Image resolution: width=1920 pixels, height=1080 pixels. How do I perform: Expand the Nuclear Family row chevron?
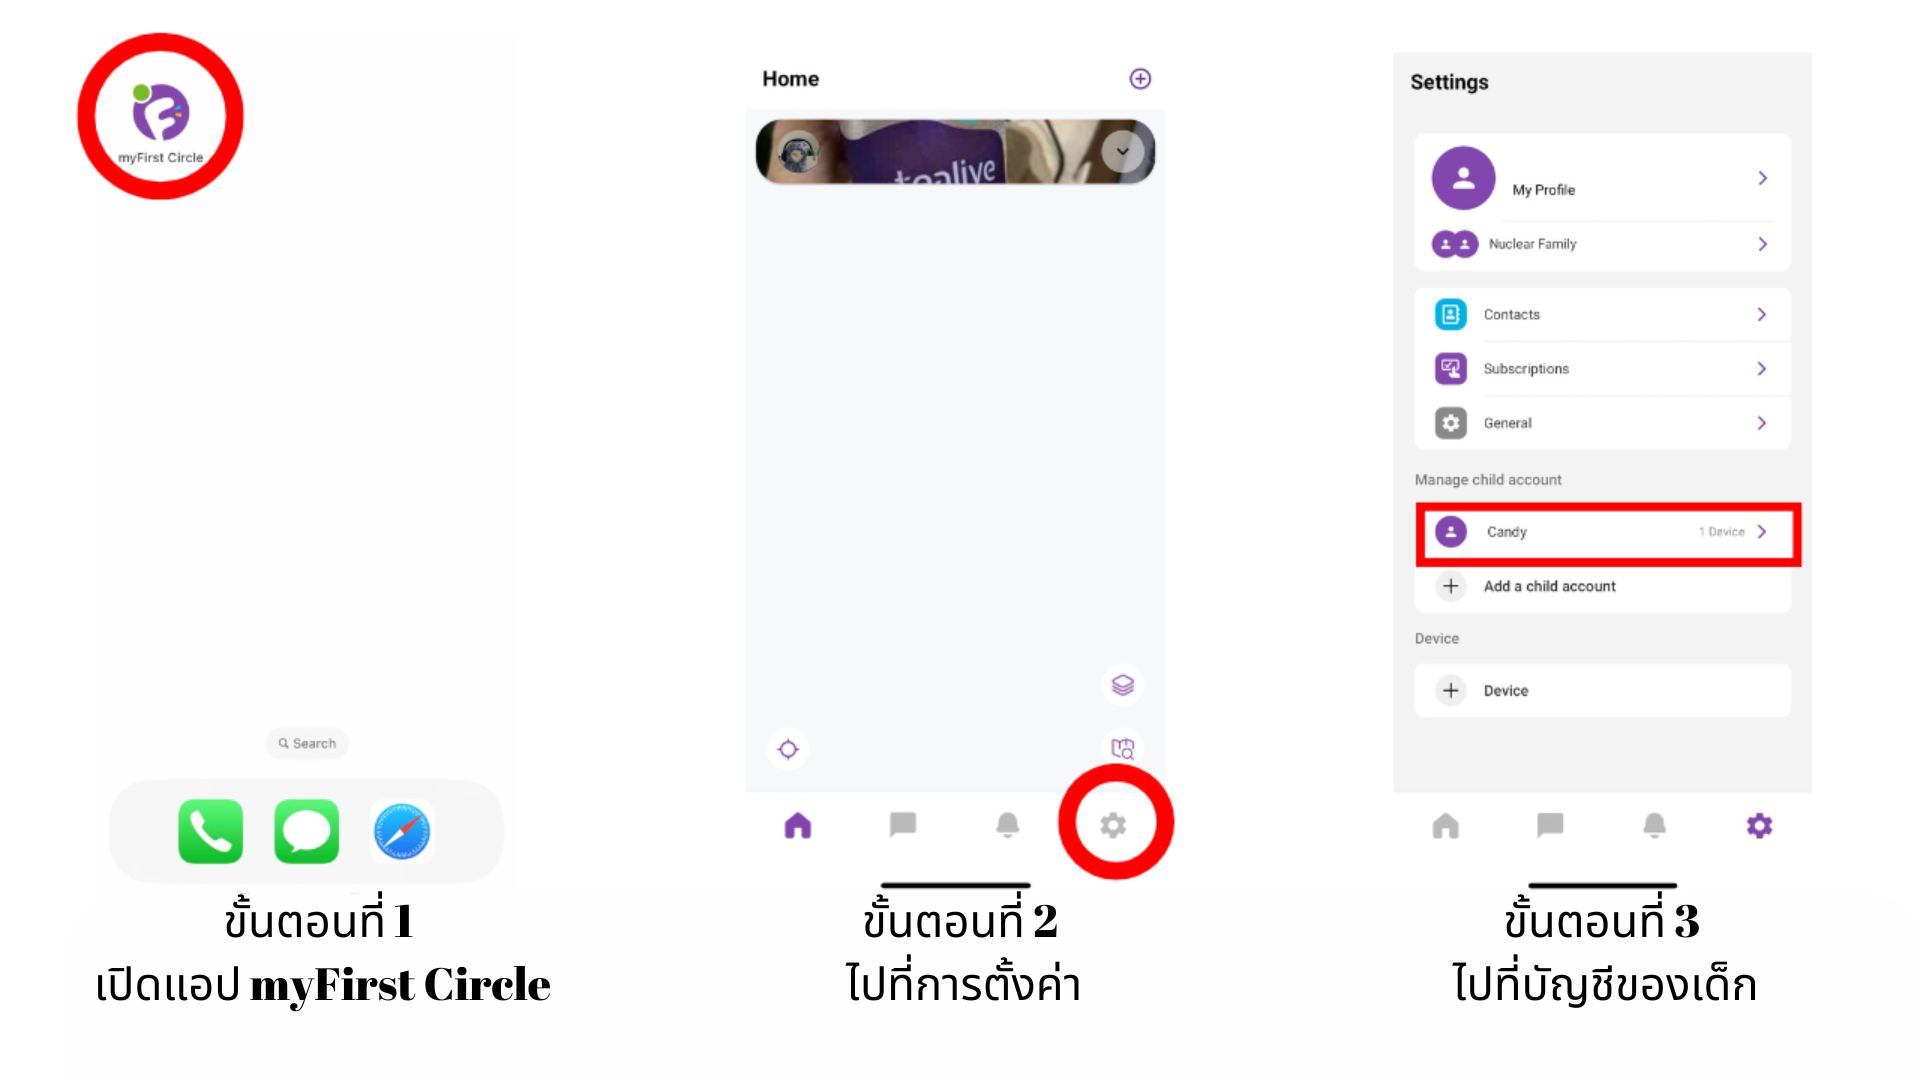(x=1763, y=244)
